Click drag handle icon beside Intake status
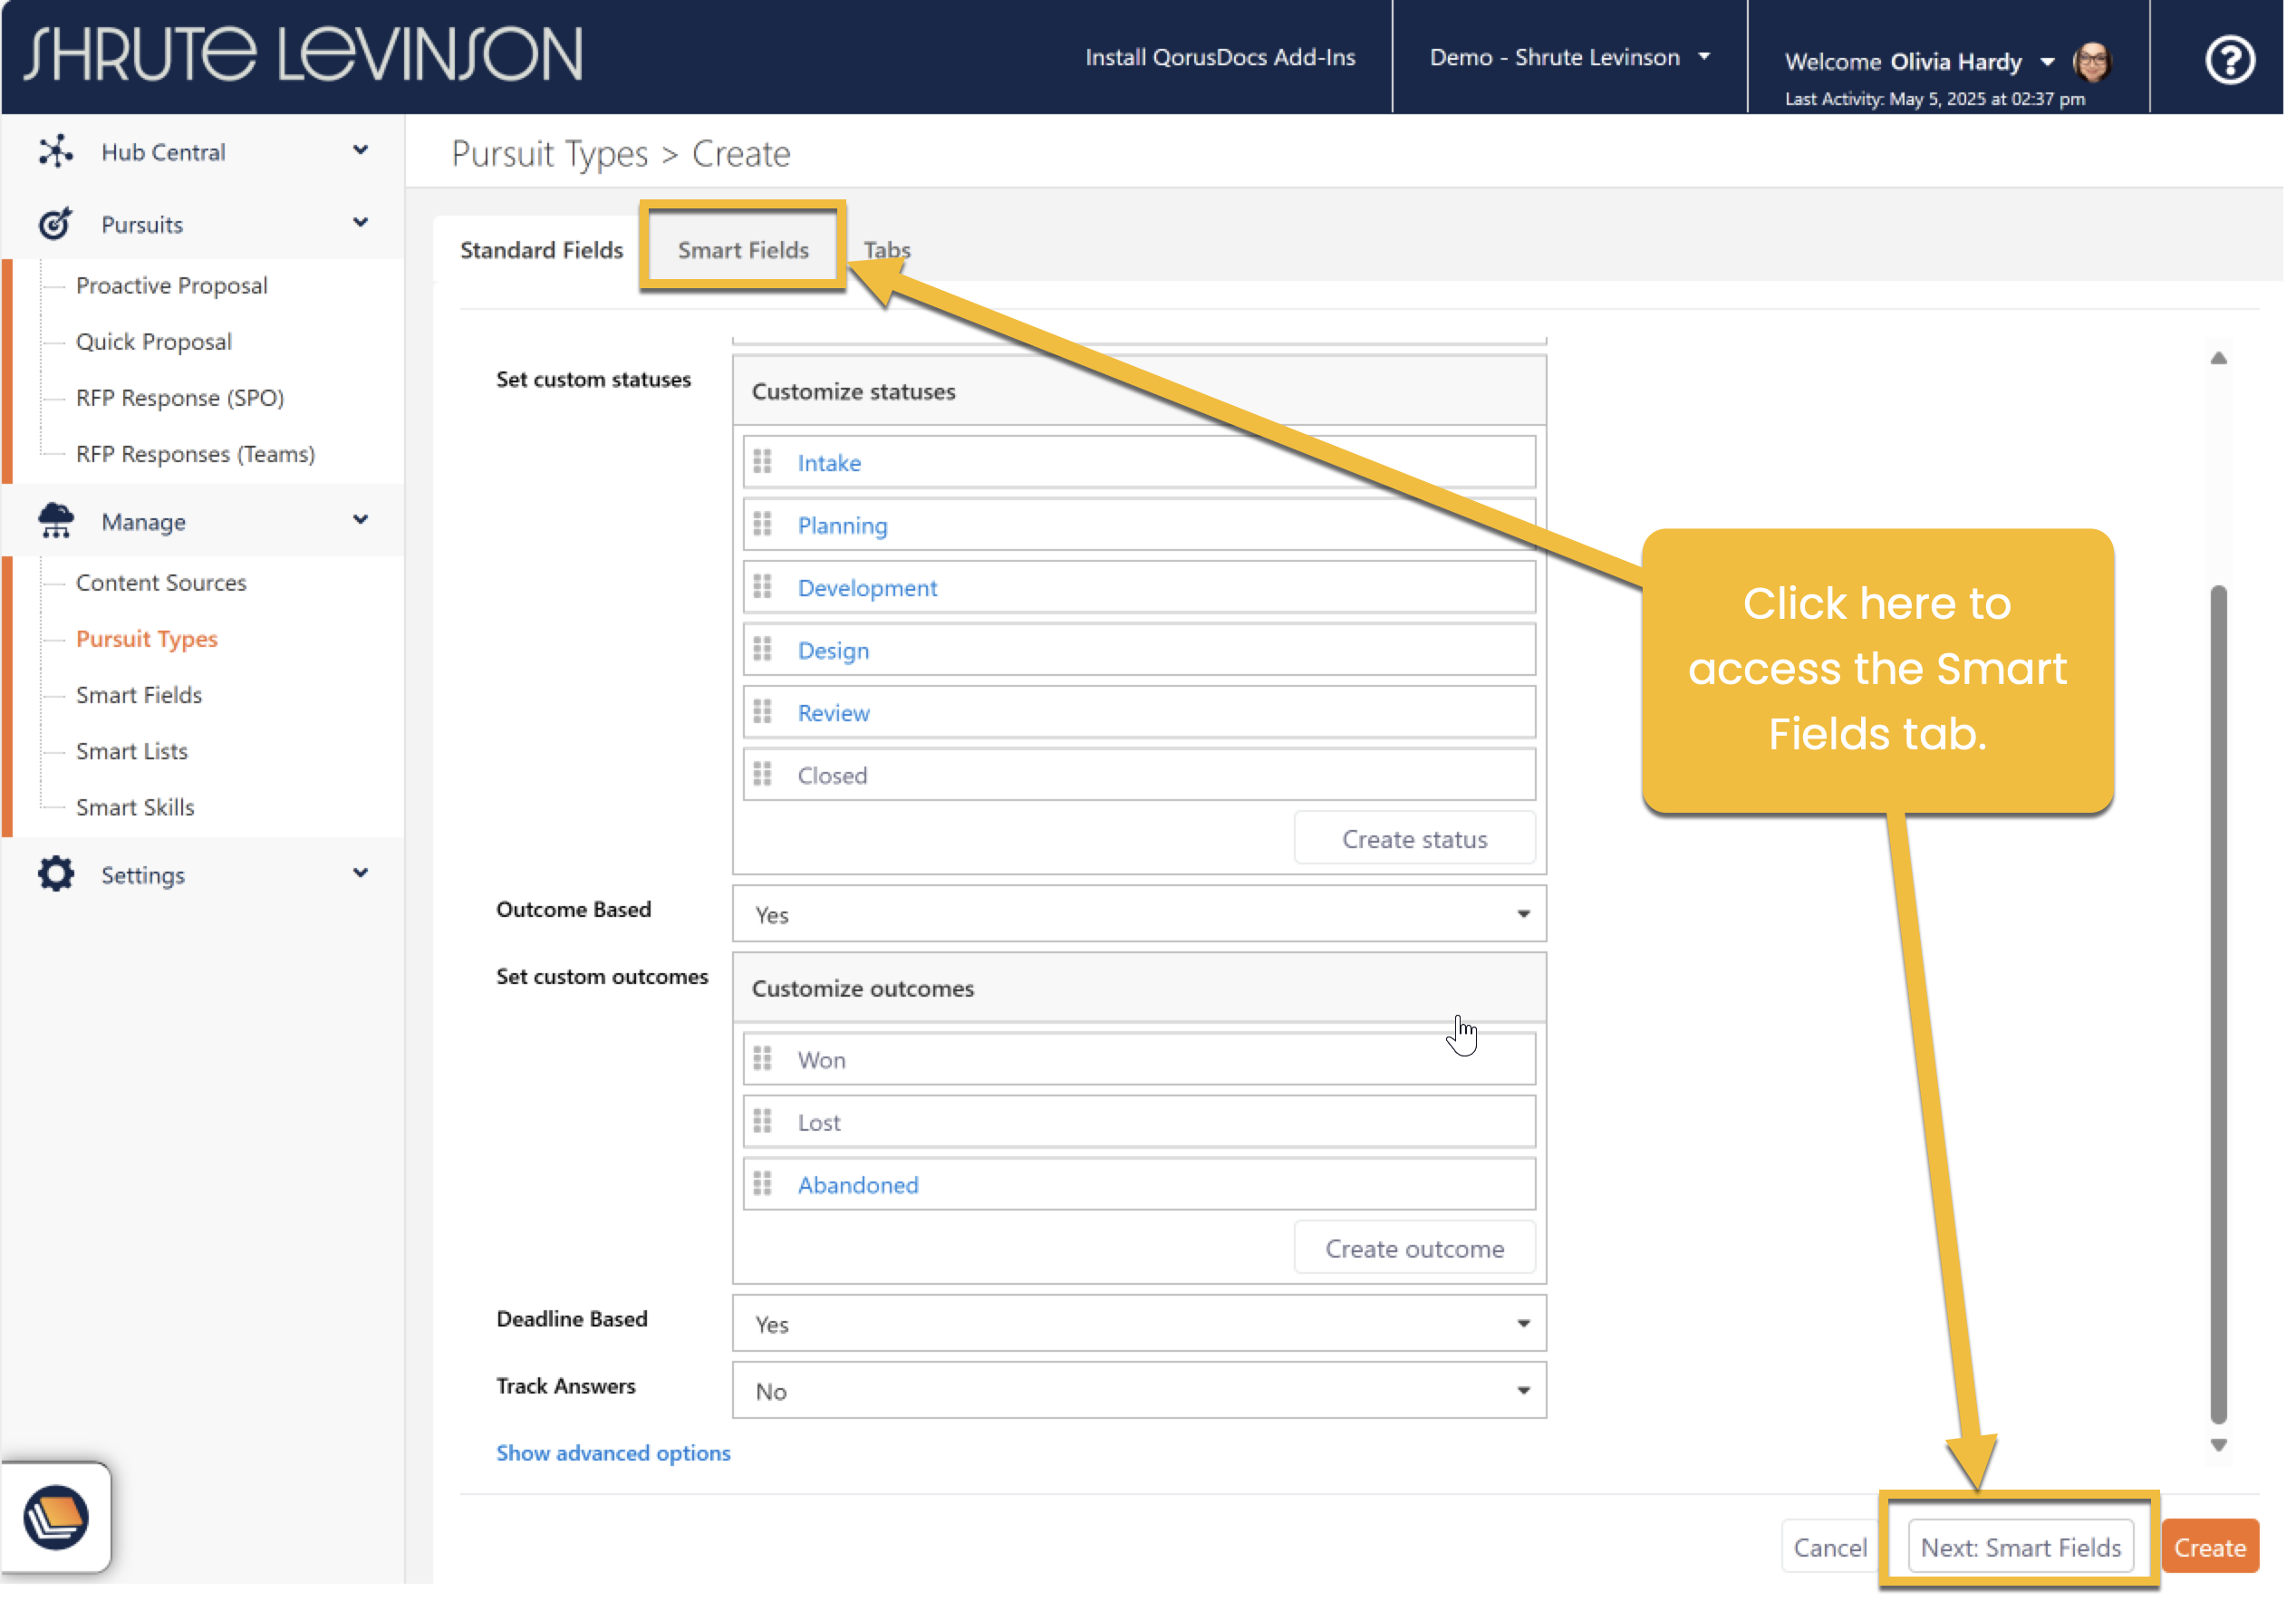2296x1611 pixels. [x=763, y=462]
